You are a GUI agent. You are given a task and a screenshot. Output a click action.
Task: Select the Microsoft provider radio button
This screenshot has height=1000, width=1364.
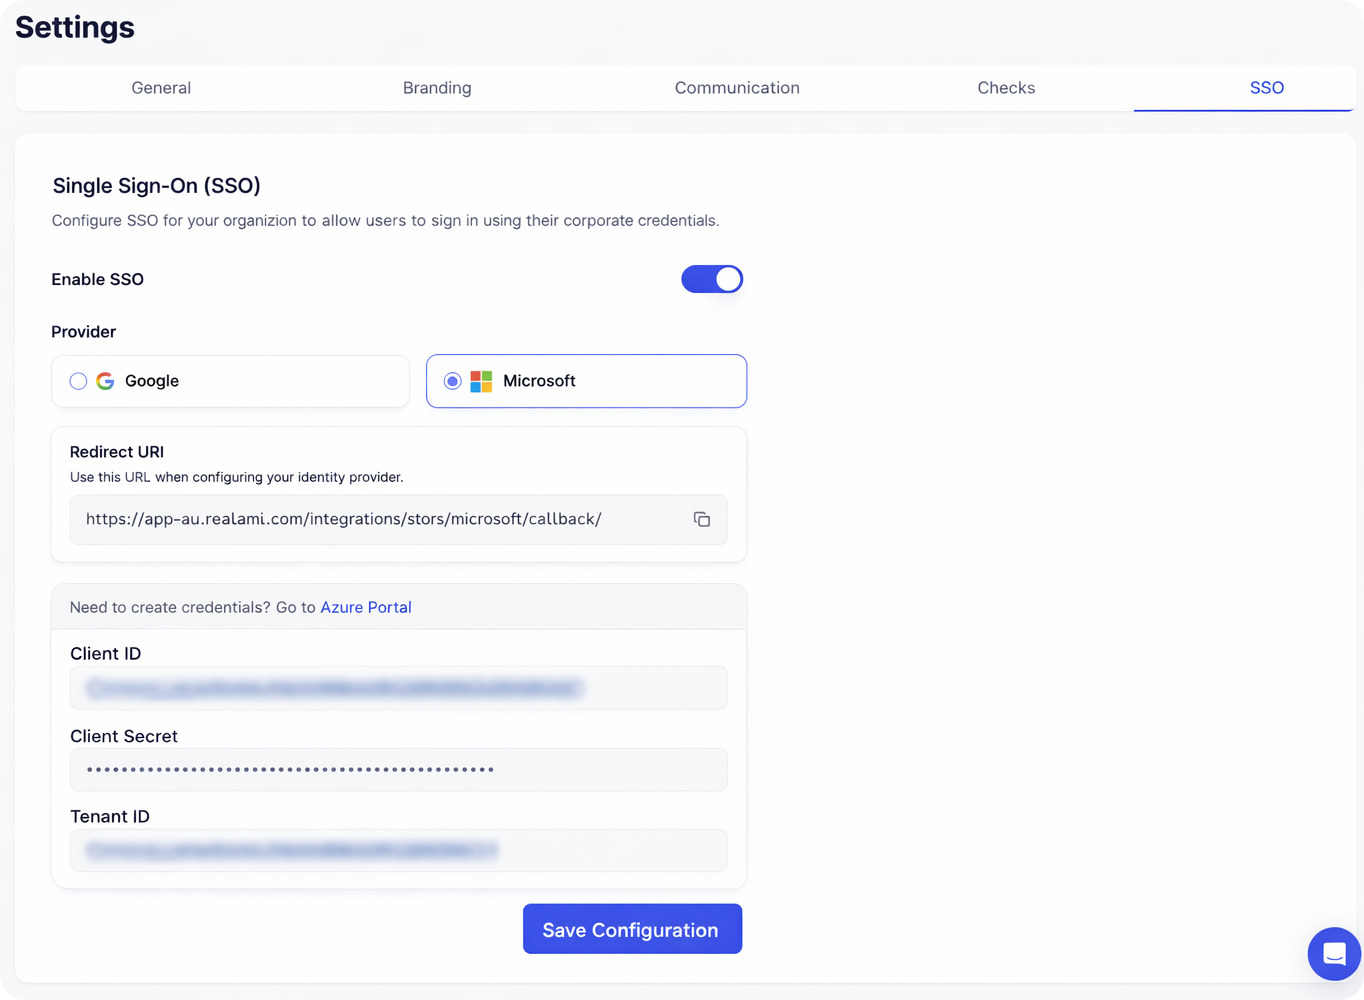click(x=453, y=381)
